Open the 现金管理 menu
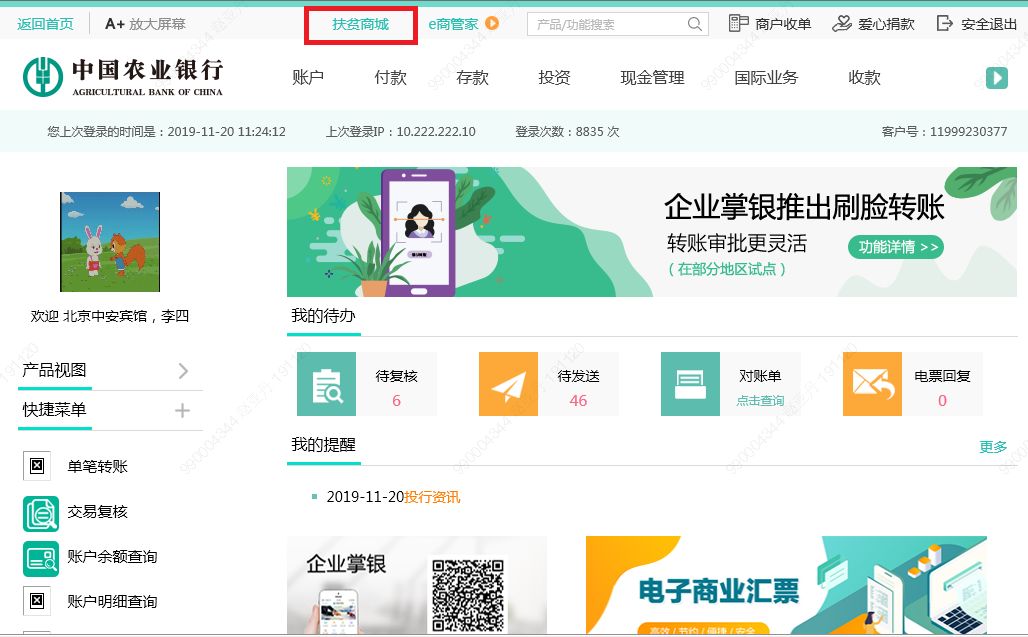This screenshot has height=637, width=1028. click(652, 78)
